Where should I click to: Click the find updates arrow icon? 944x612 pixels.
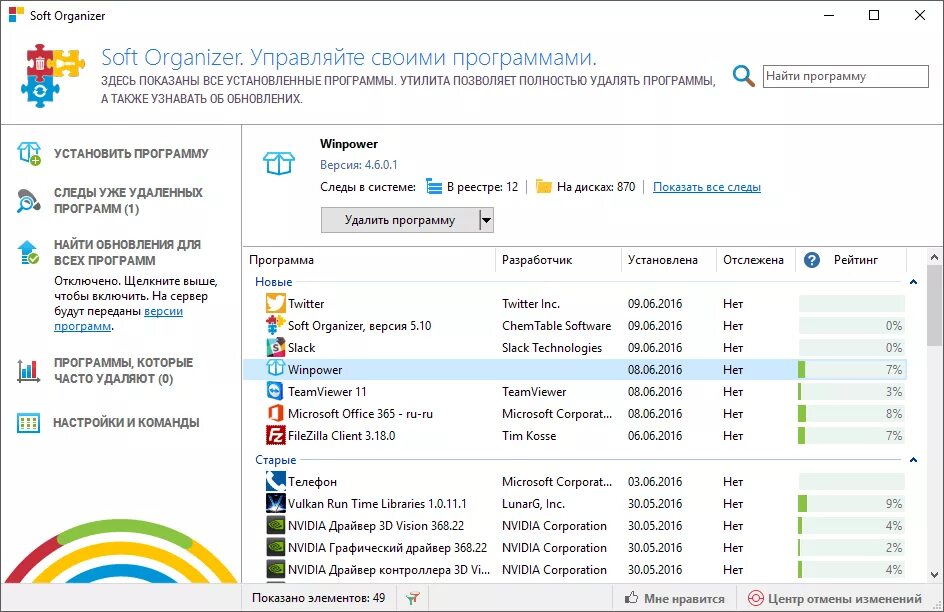point(28,252)
